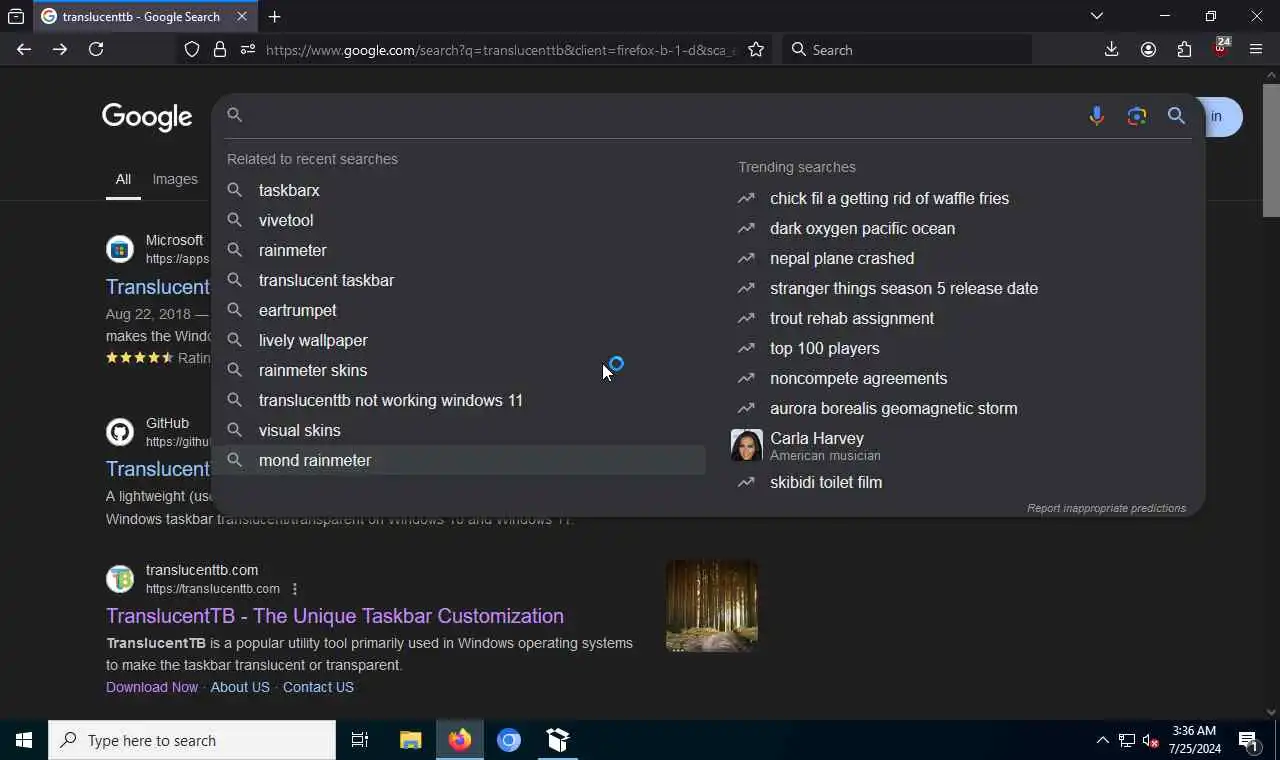Choose the eartrumpet suggestion
This screenshot has width=1280, height=760.
[459, 310]
